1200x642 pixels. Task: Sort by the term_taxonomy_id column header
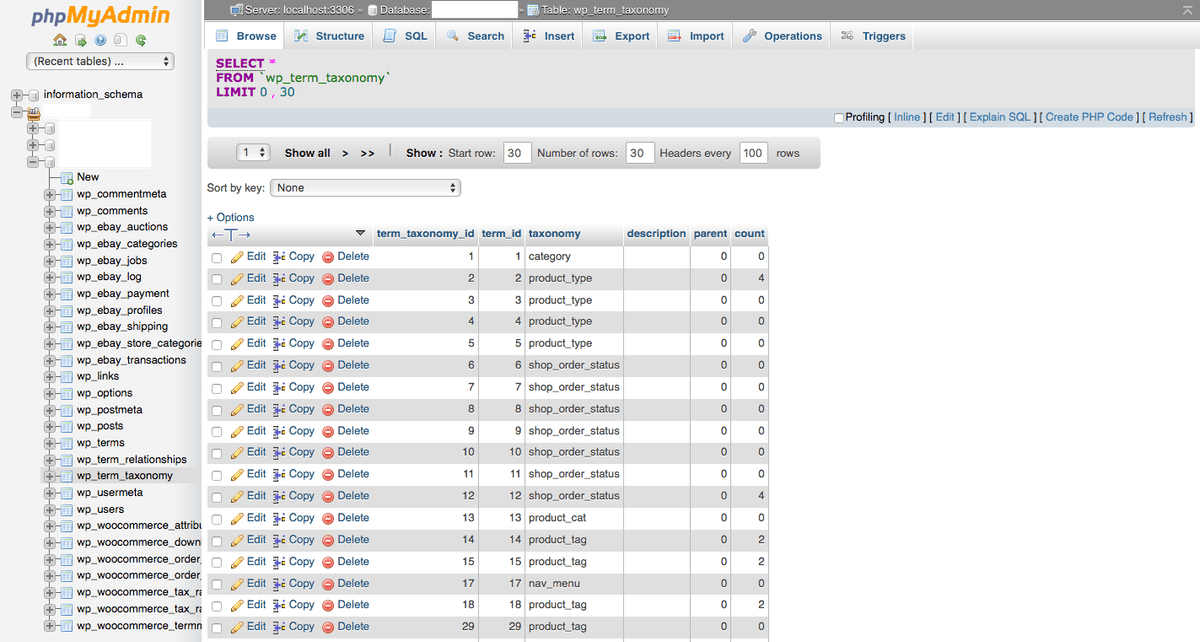[425, 234]
